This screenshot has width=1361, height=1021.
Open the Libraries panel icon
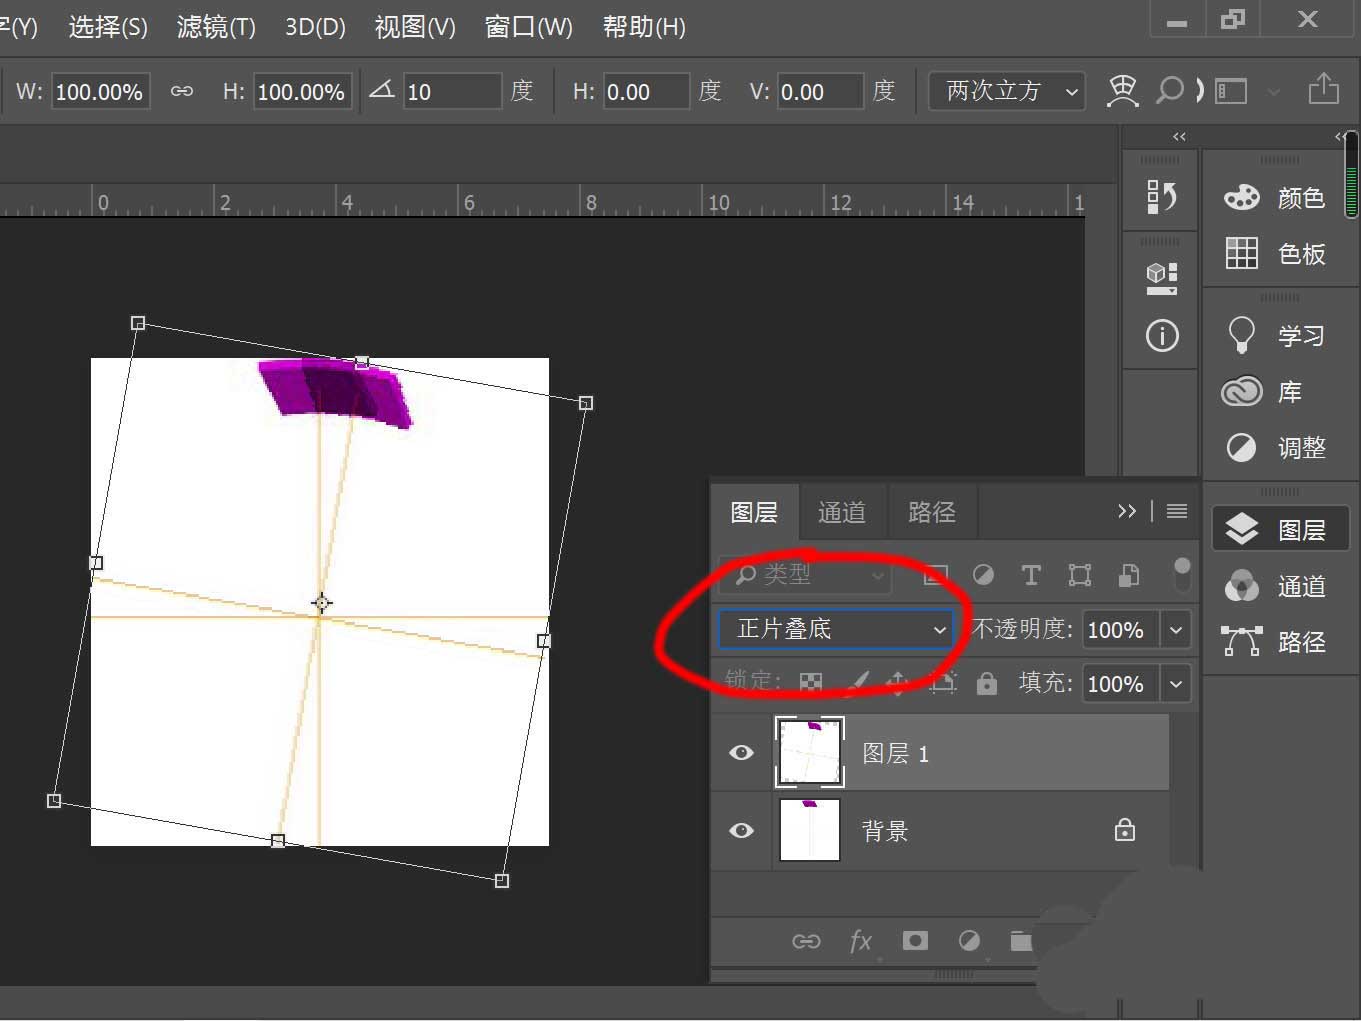[1241, 392]
